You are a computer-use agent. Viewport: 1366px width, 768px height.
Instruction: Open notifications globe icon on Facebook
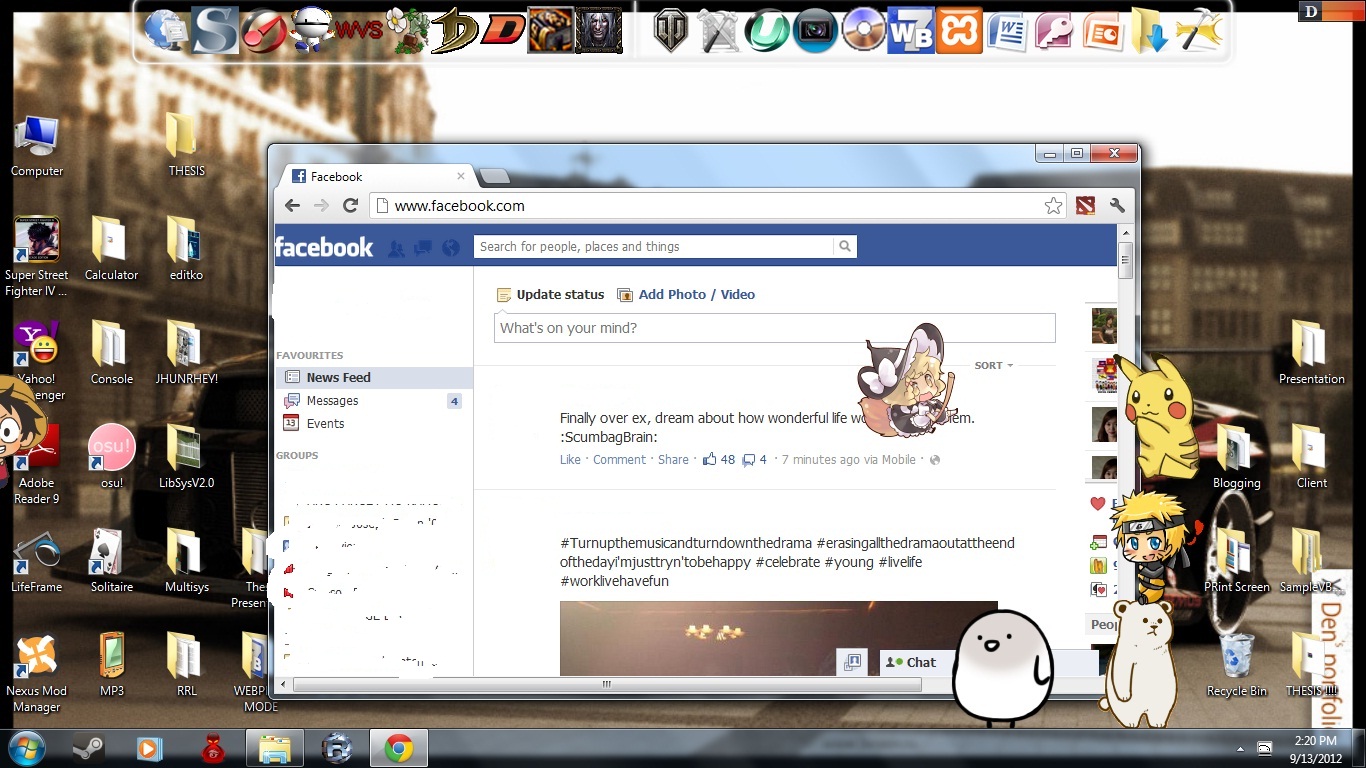(x=451, y=246)
